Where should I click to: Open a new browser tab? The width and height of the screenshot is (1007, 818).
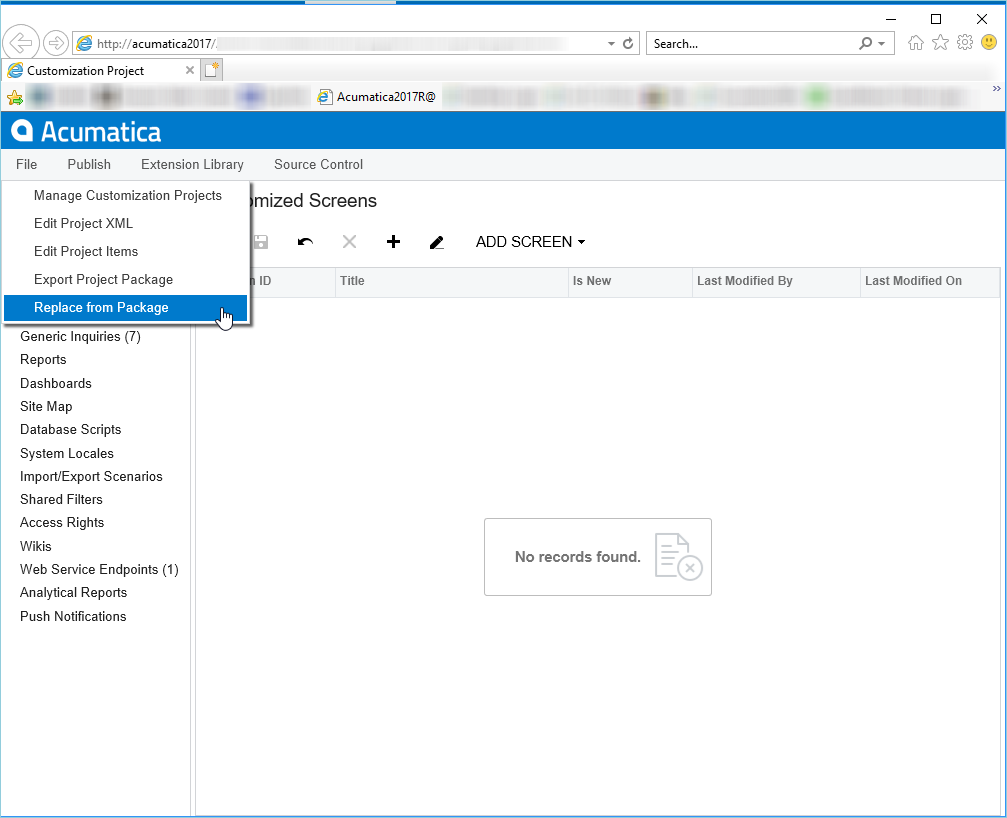click(x=213, y=70)
